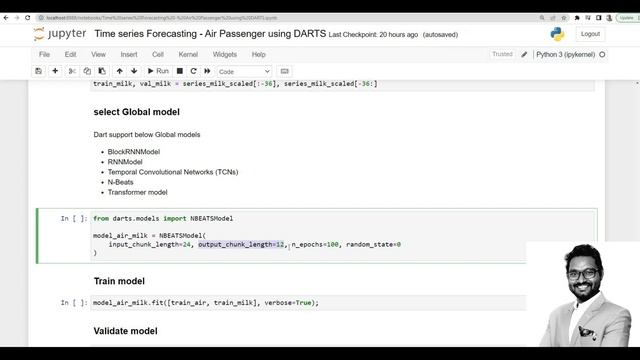The image size is (640, 360).
Task: Open the File menu
Action: pos(44,54)
